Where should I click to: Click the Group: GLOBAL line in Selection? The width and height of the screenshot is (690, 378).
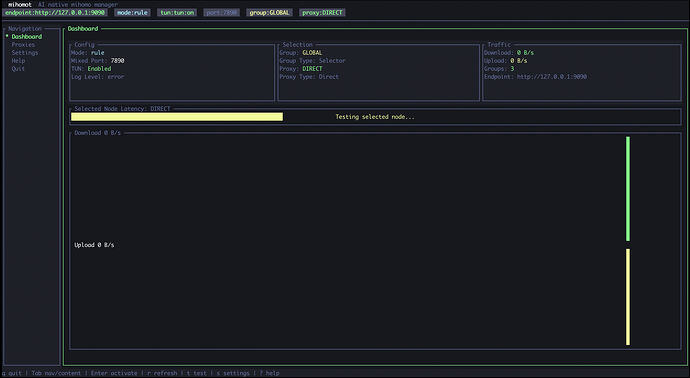click(301, 52)
